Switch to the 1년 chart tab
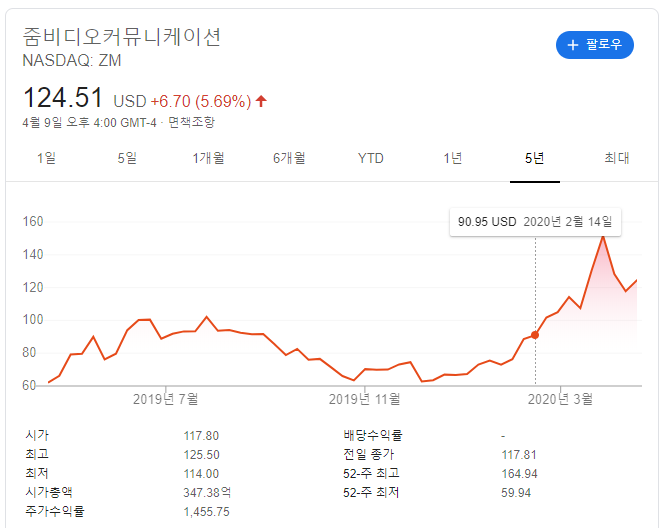 [x=453, y=158]
